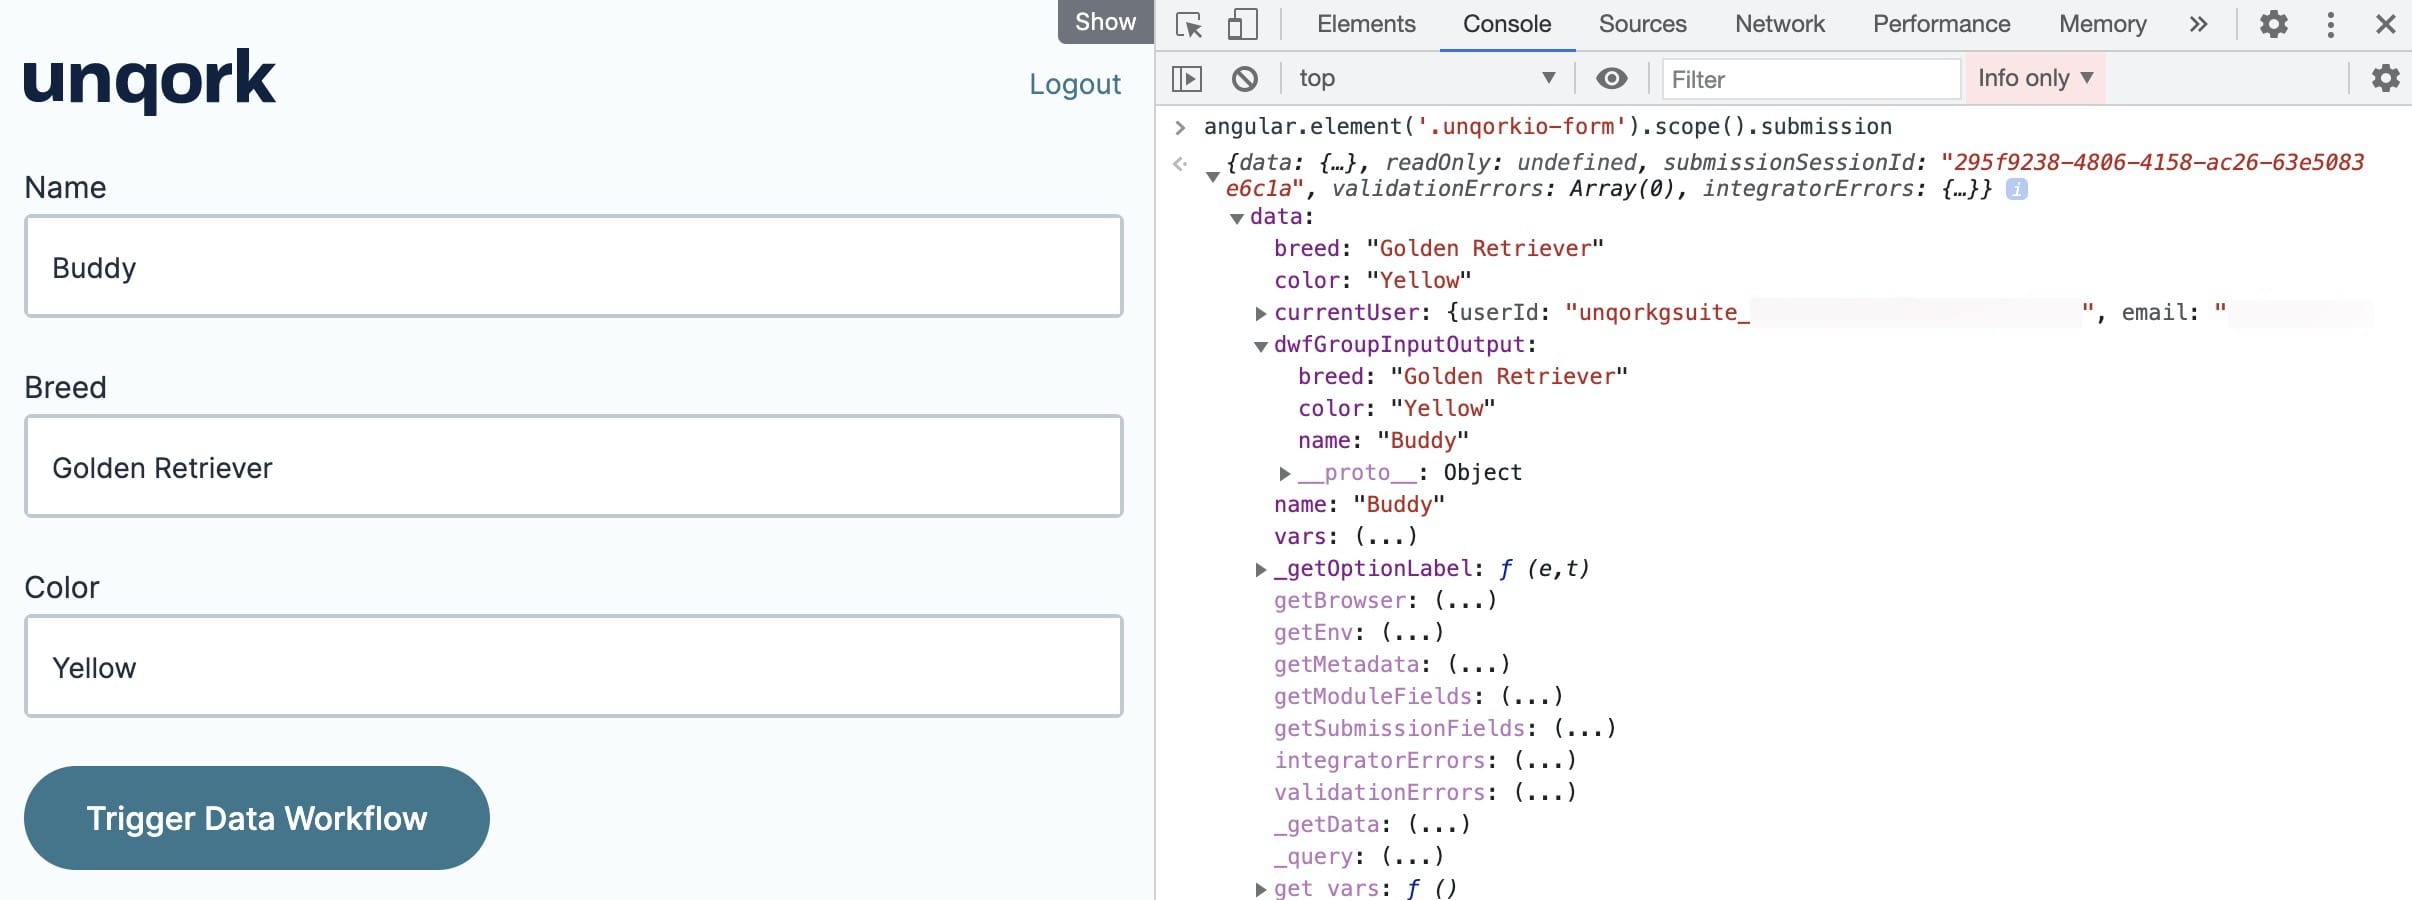Collapse the dwfGroupInputOutput node
Screen dimensions: 2412x900
(x=1261, y=346)
